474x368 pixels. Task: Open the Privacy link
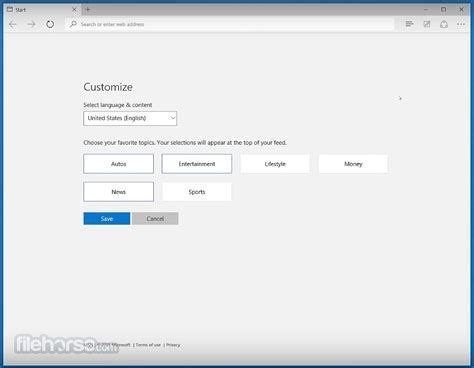coord(173,345)
